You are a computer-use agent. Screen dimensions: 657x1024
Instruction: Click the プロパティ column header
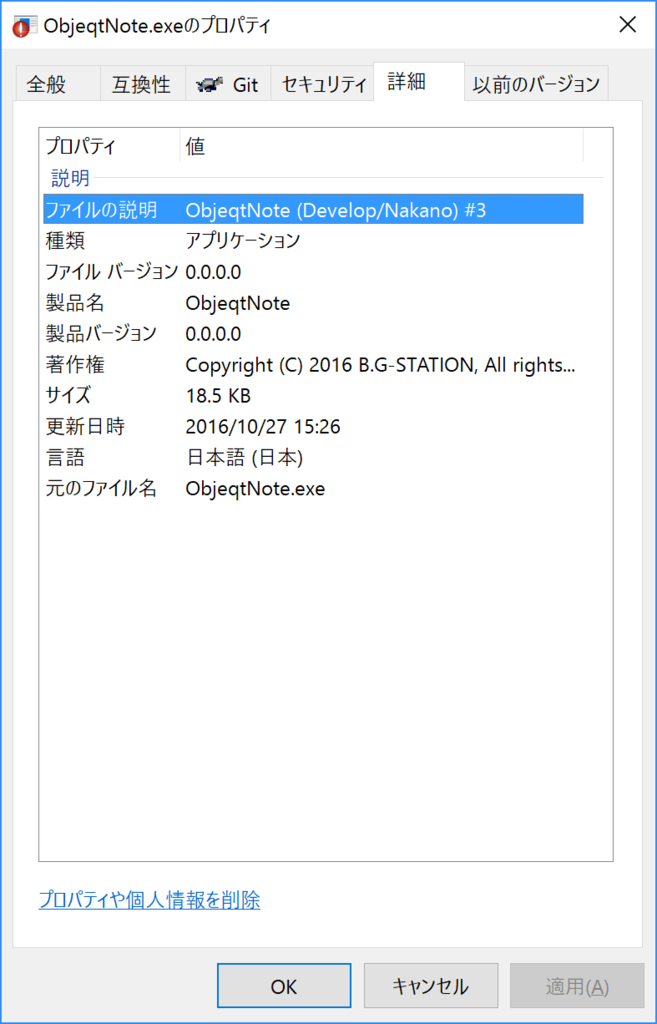(111, 146)
